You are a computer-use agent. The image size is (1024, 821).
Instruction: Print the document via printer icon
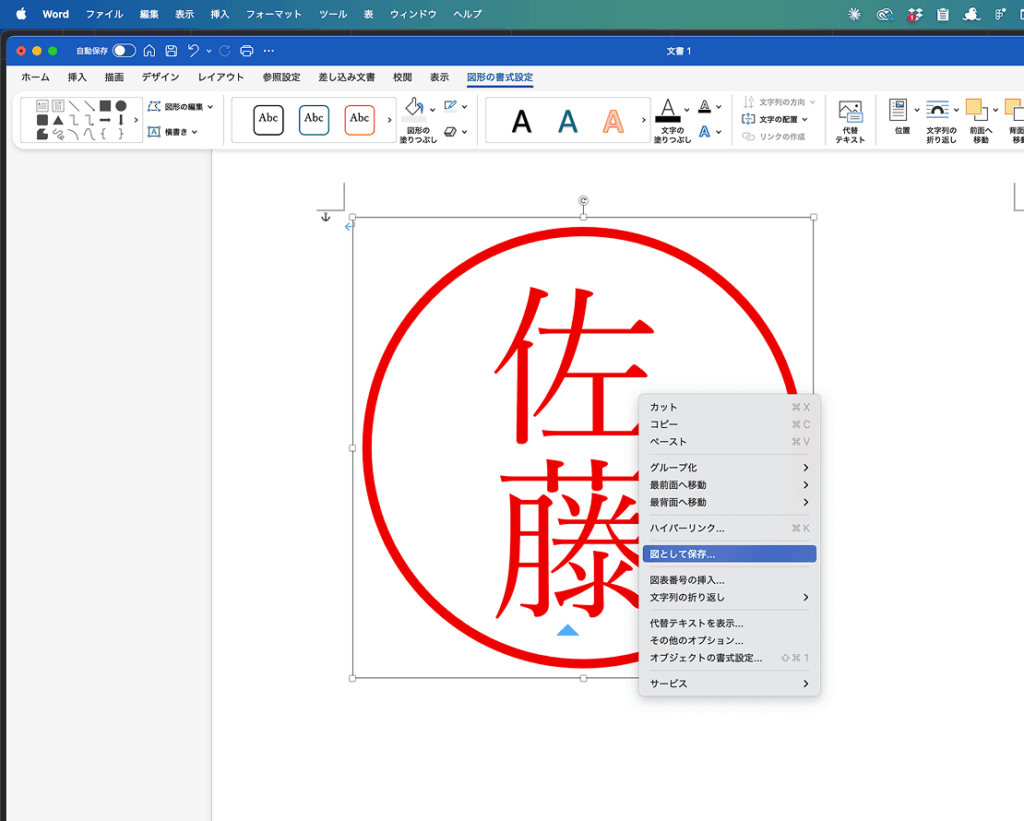[x=247, y=51]
